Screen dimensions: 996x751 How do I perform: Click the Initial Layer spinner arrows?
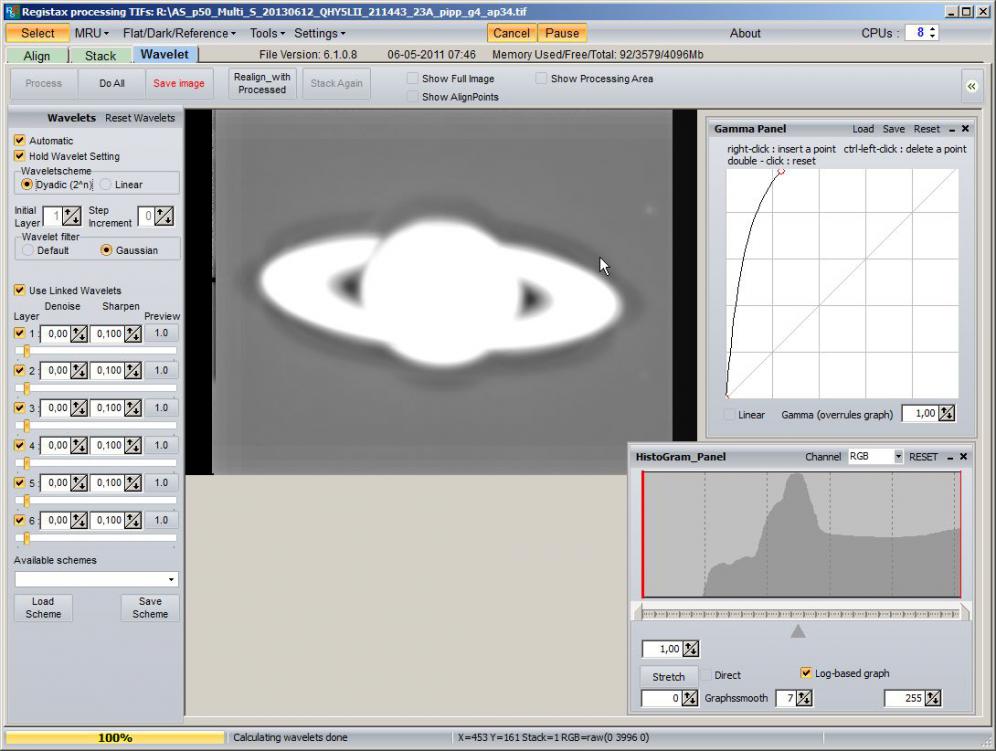pos(72,216)
